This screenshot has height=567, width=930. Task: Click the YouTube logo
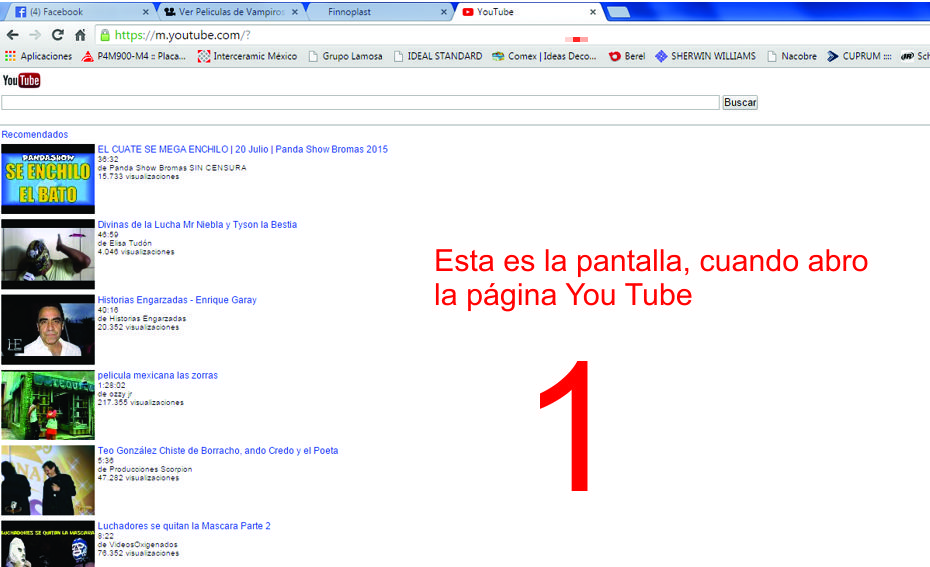[21, 80]
